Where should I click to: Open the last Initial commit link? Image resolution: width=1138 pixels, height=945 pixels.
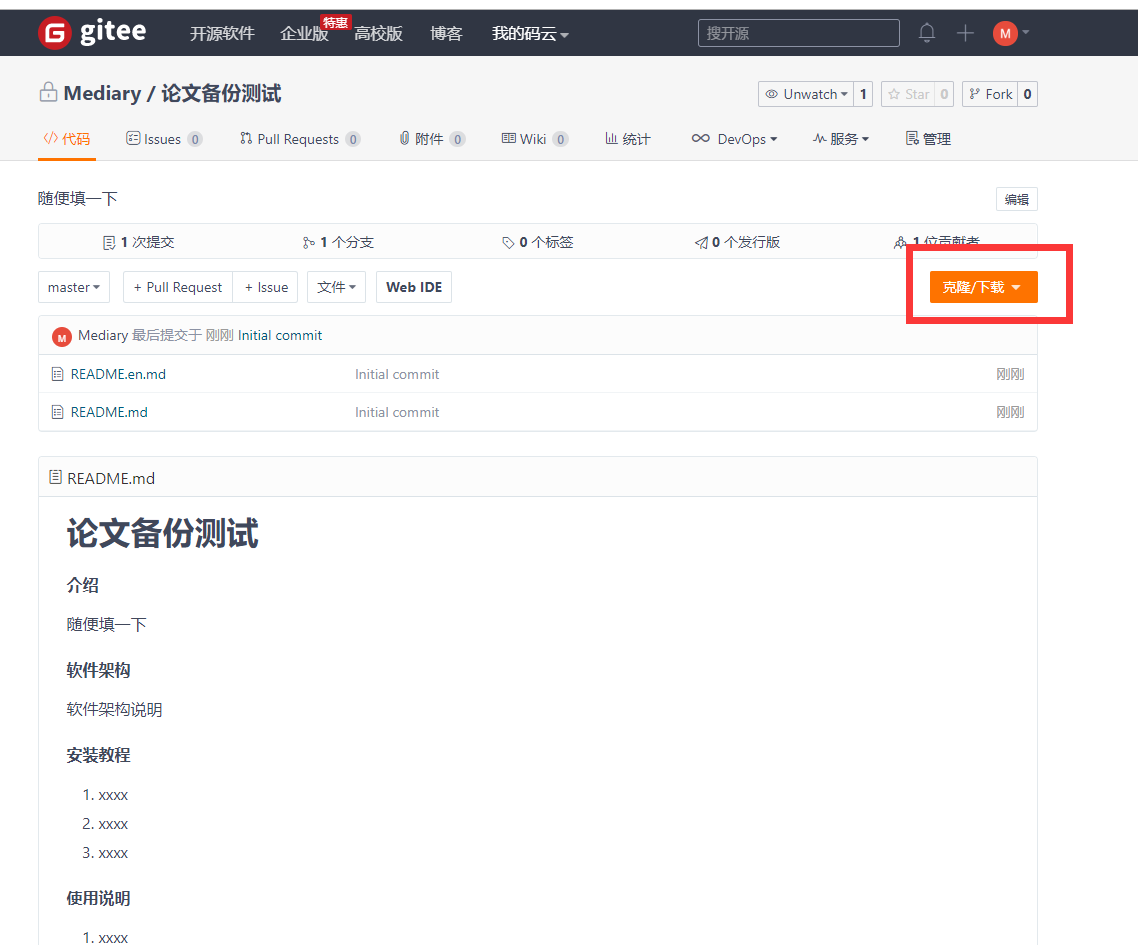[x=280, y=335]
